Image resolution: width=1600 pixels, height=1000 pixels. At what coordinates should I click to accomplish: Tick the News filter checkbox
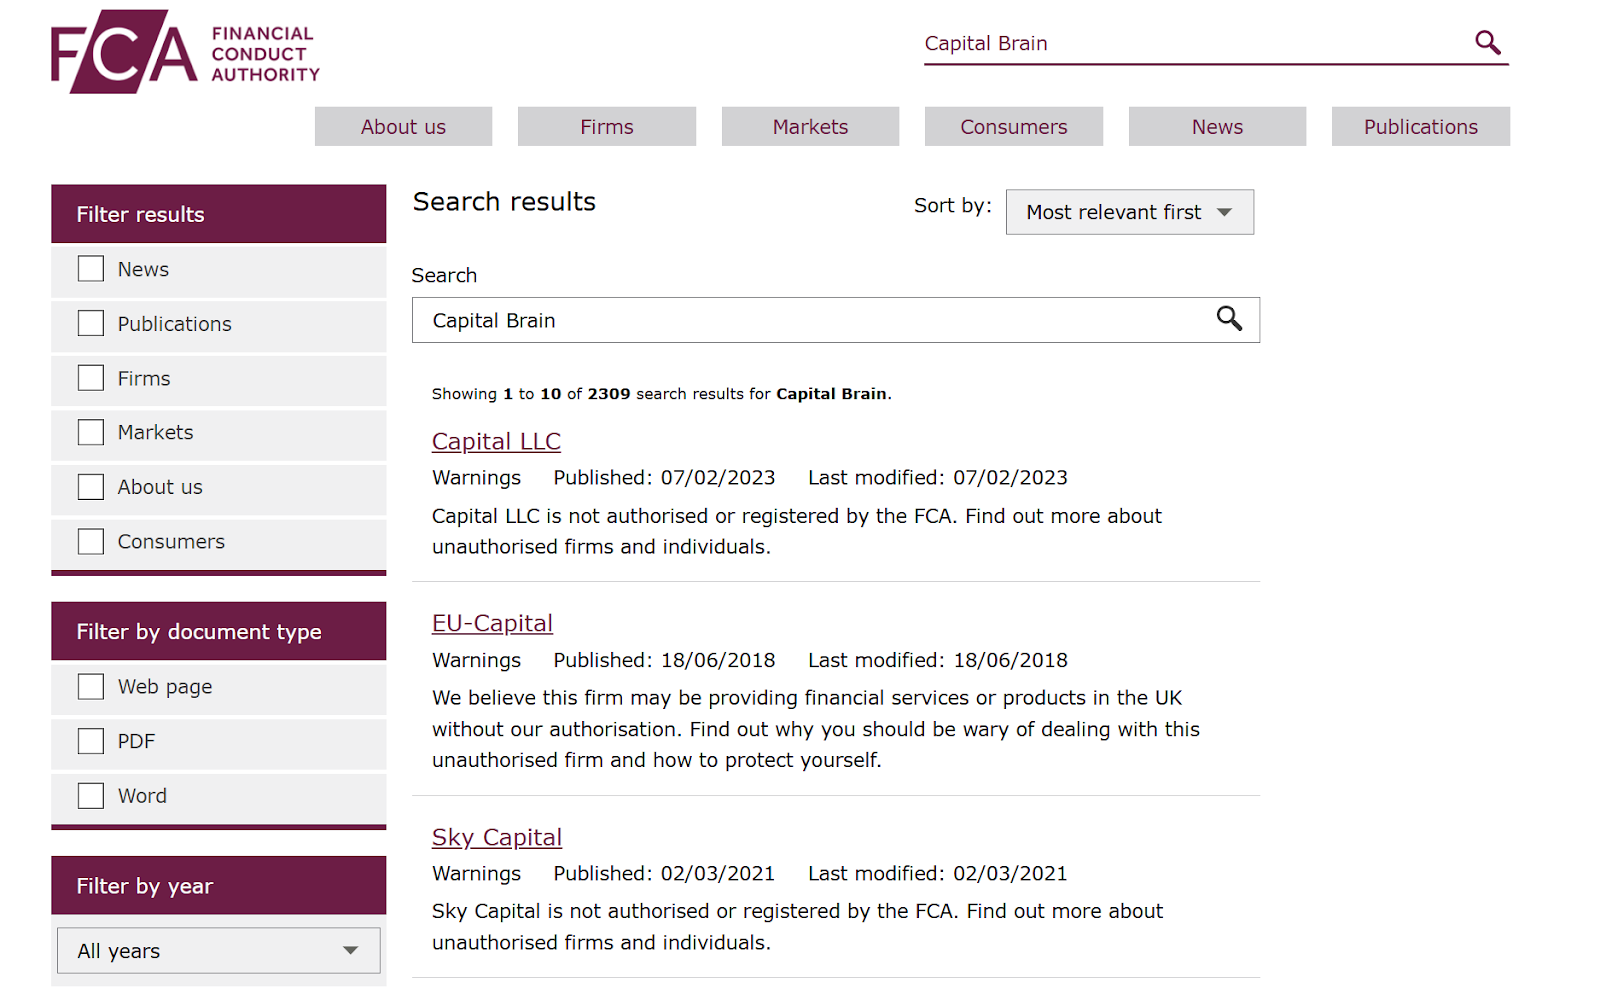[x=91, y=269]
